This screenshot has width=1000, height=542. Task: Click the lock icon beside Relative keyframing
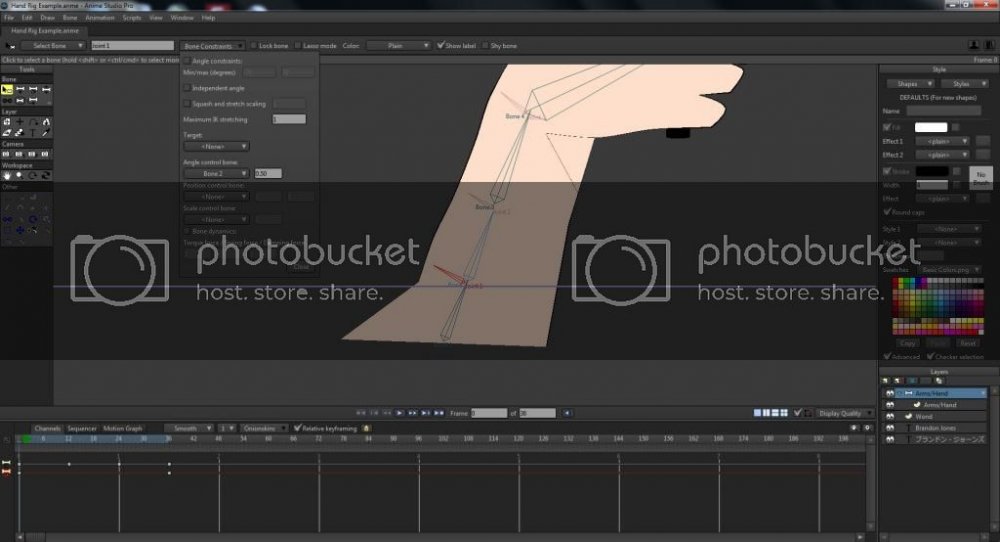tap(367, 428)
